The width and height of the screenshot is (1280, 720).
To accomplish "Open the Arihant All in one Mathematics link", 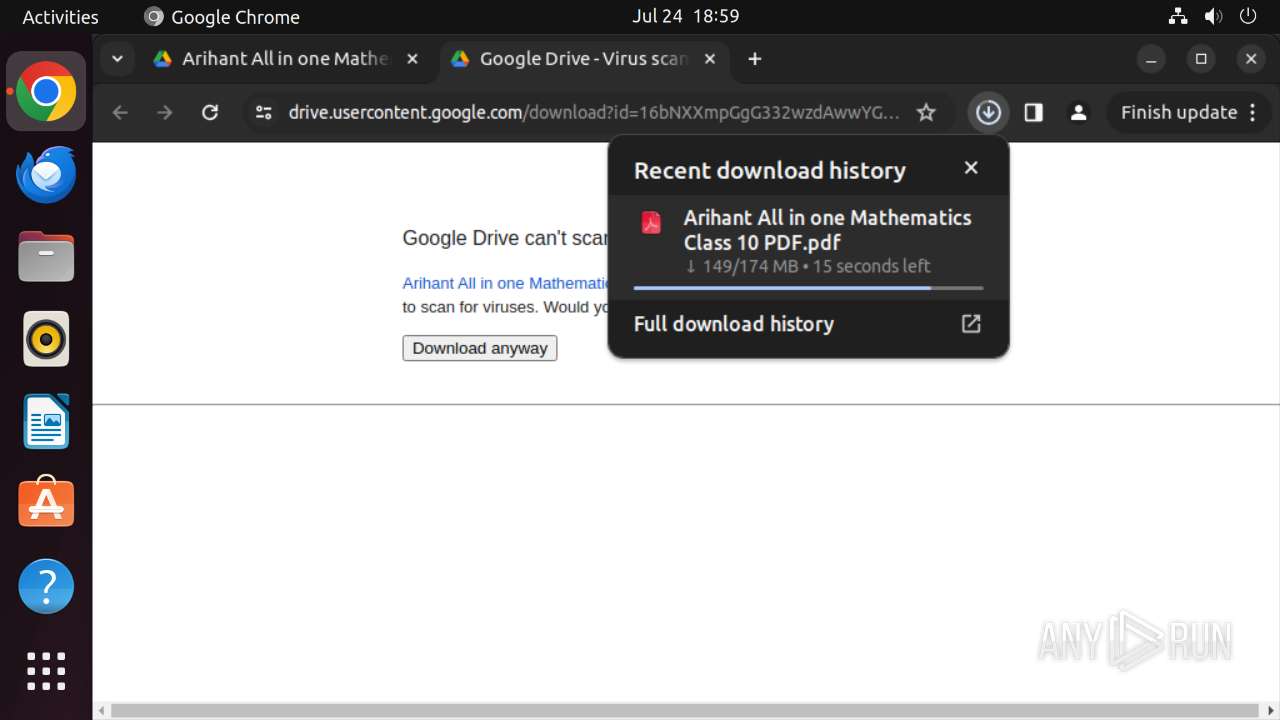I will 505,283.
